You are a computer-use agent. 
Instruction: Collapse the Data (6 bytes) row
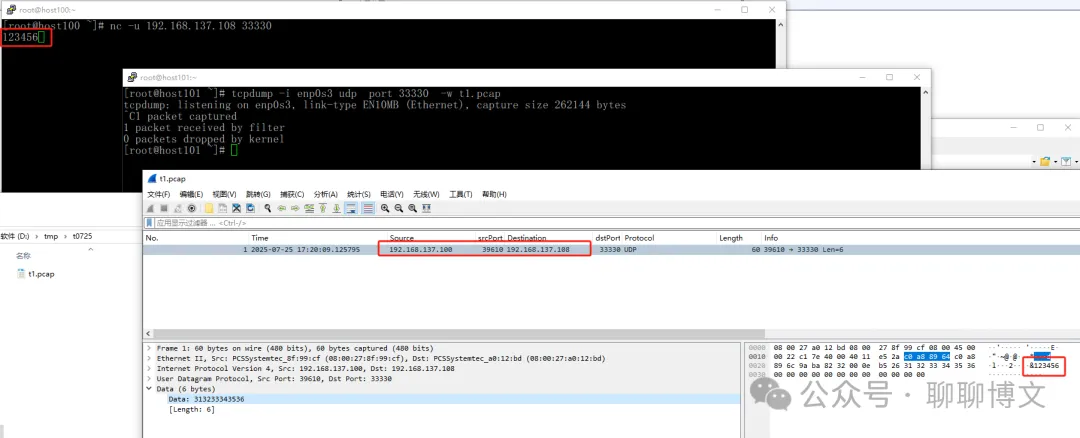tap(149, 388)
